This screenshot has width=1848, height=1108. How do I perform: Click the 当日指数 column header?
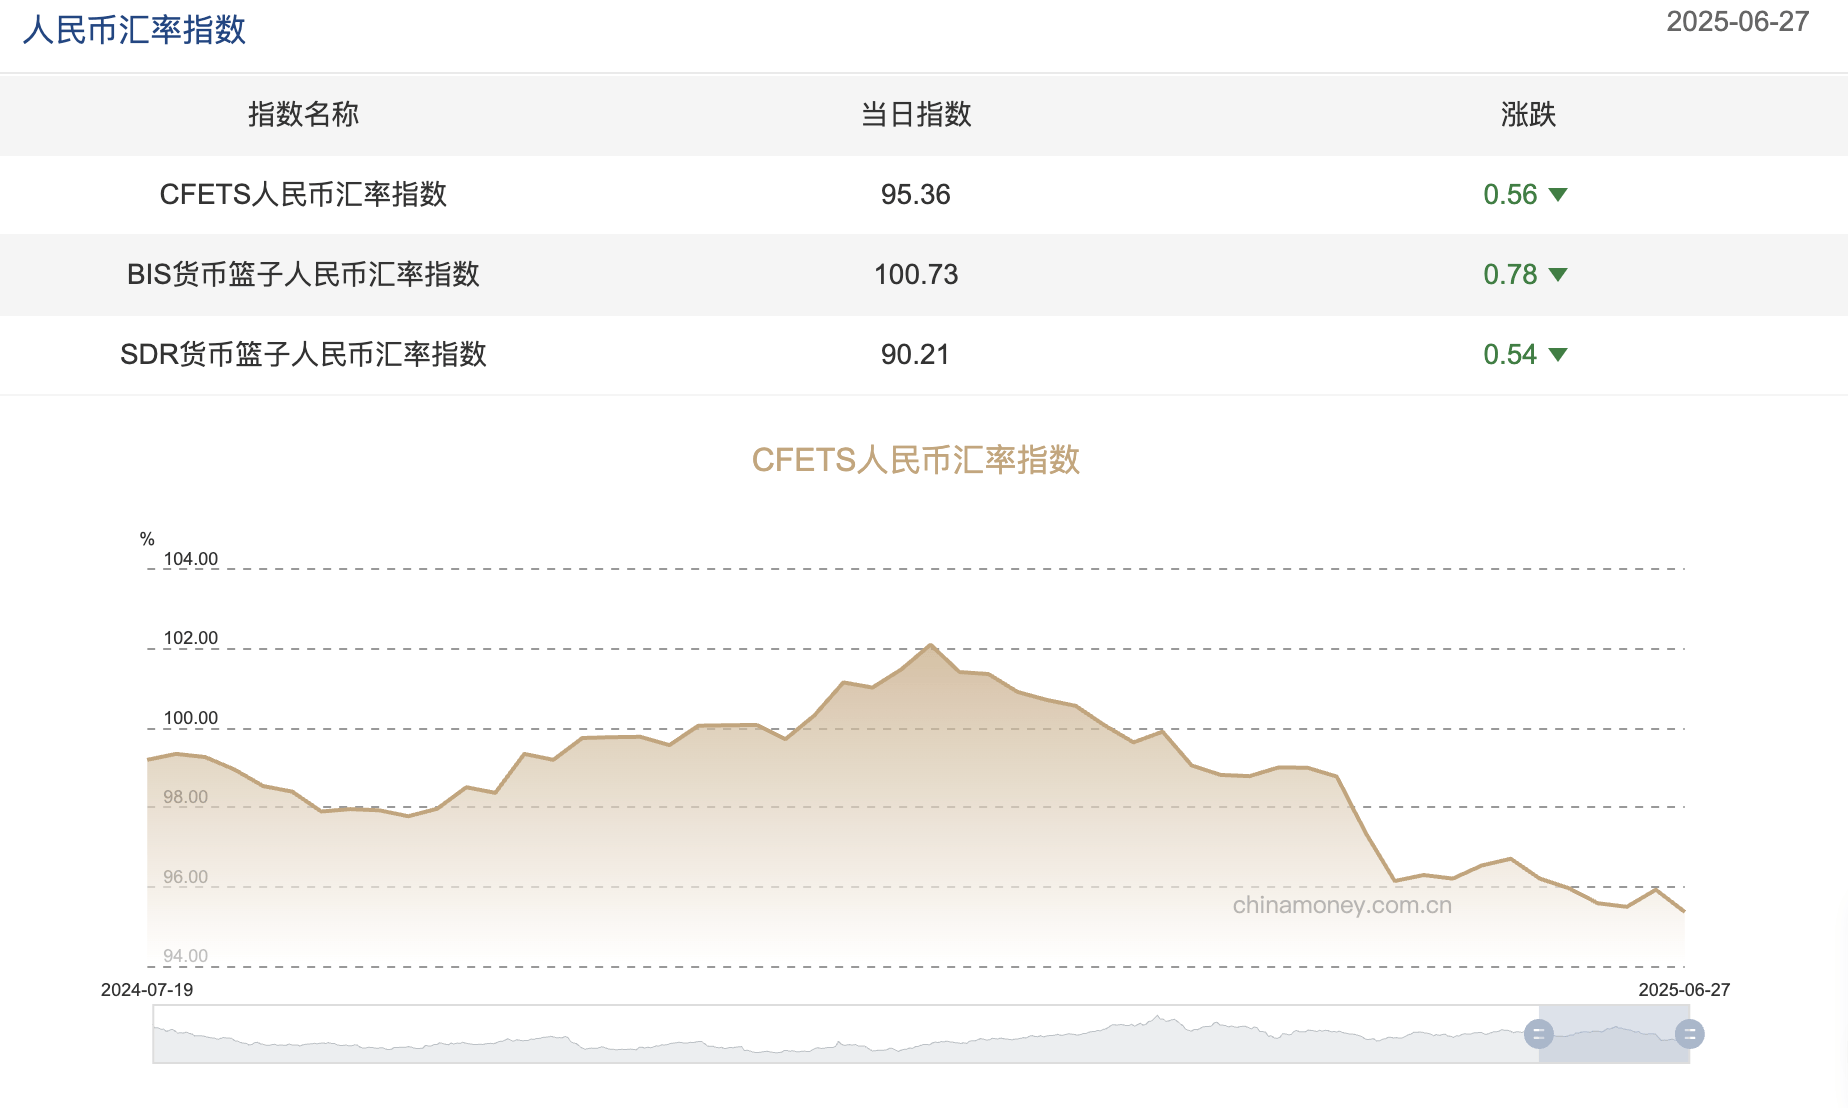tap(916, 114)
